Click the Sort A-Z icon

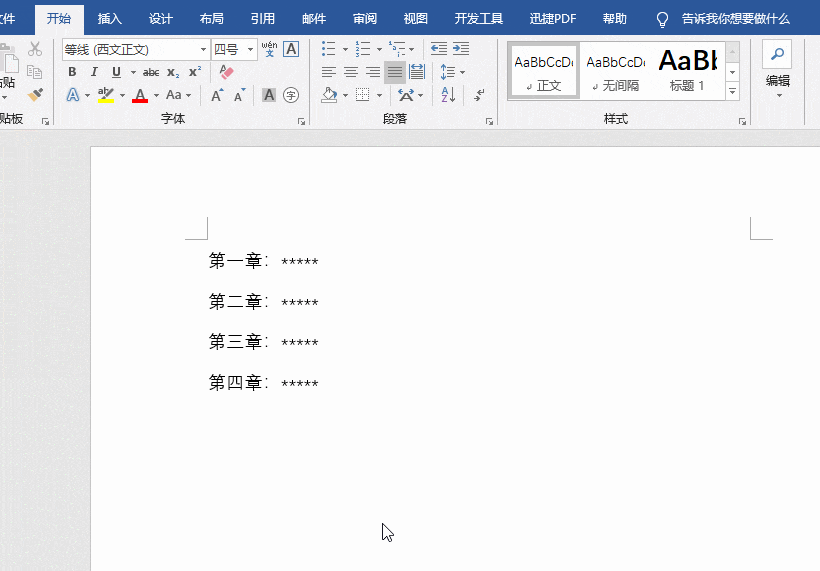[448, 95]
